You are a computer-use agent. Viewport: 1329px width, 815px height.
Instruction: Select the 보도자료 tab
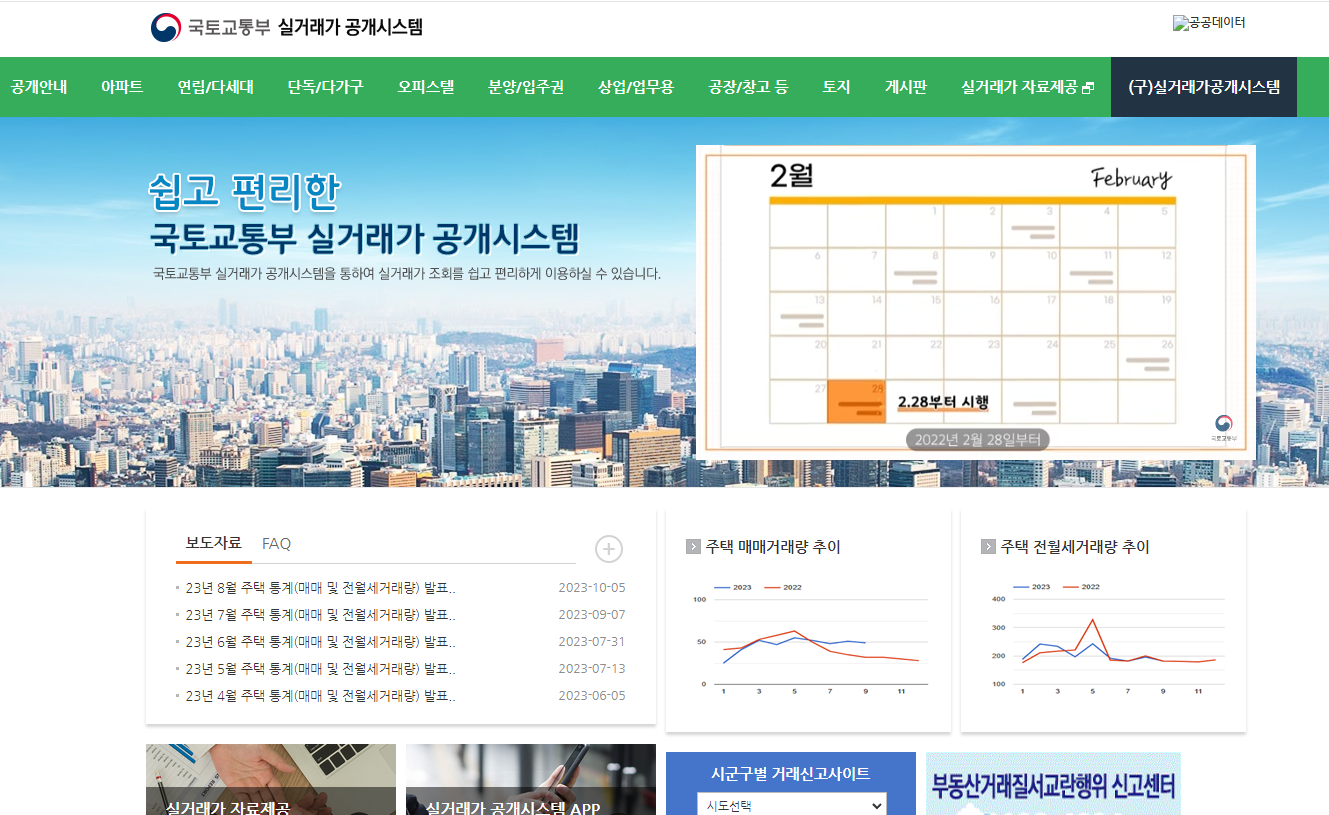coord(214,543)
